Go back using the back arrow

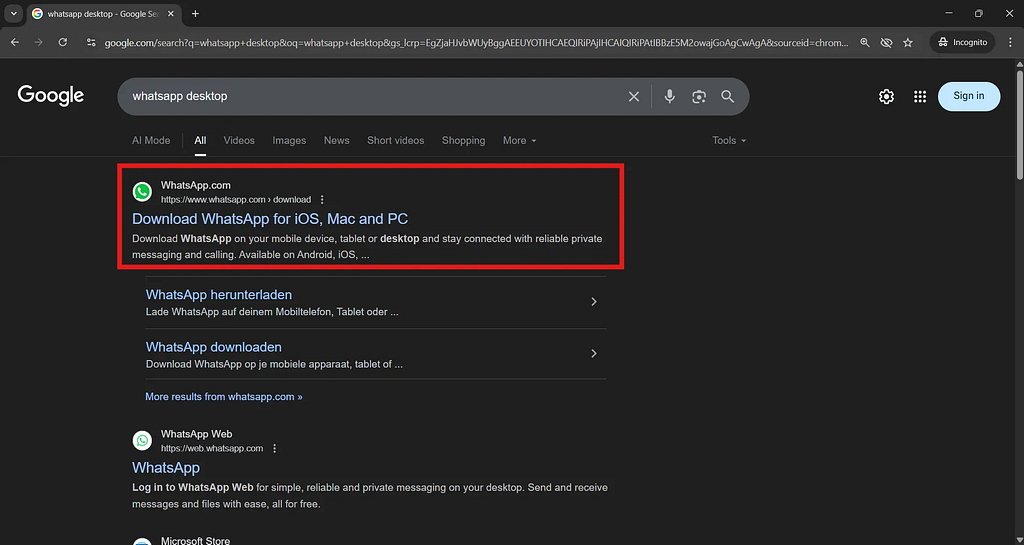tap(14, 42)
